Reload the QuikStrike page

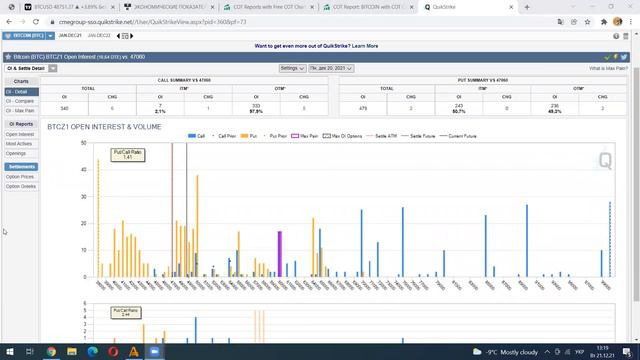click(x=36, y=22)
